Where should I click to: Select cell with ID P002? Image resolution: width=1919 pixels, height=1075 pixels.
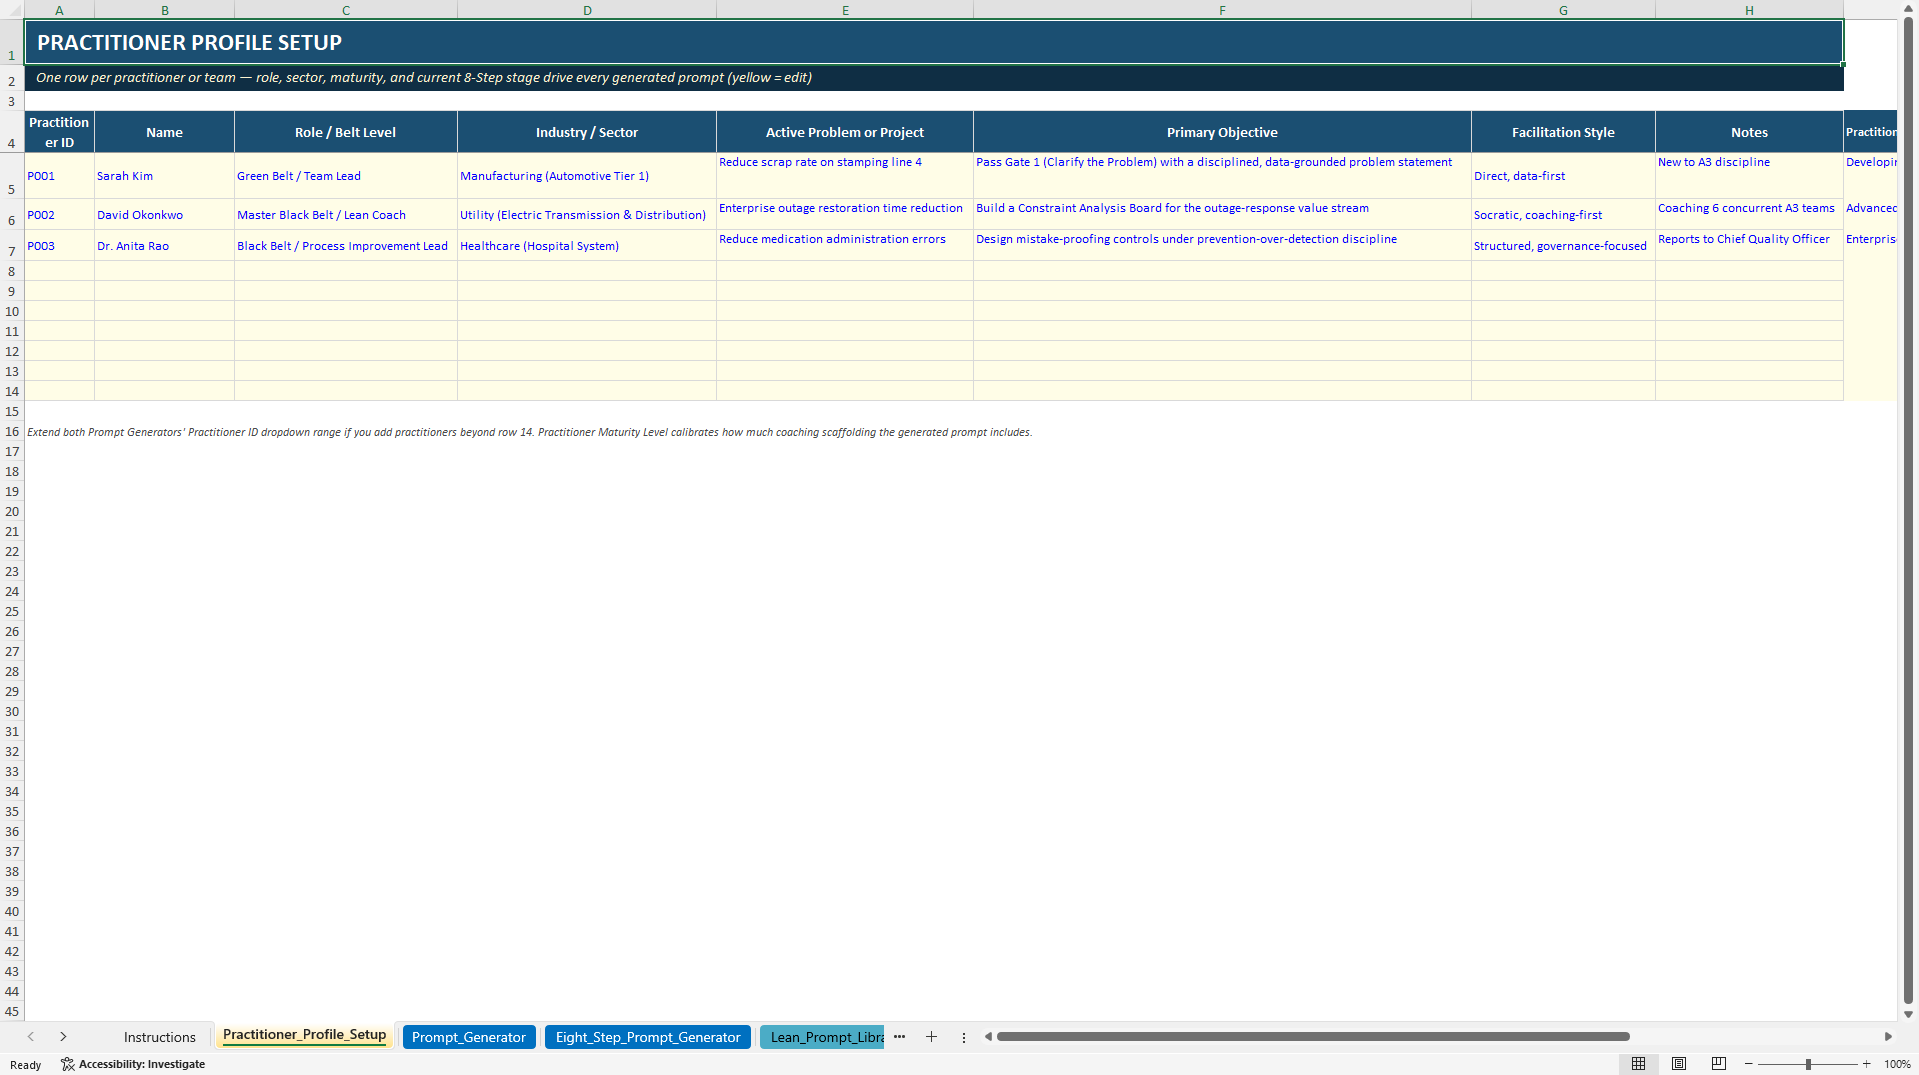pyautogui.click(x=59, y=215)
